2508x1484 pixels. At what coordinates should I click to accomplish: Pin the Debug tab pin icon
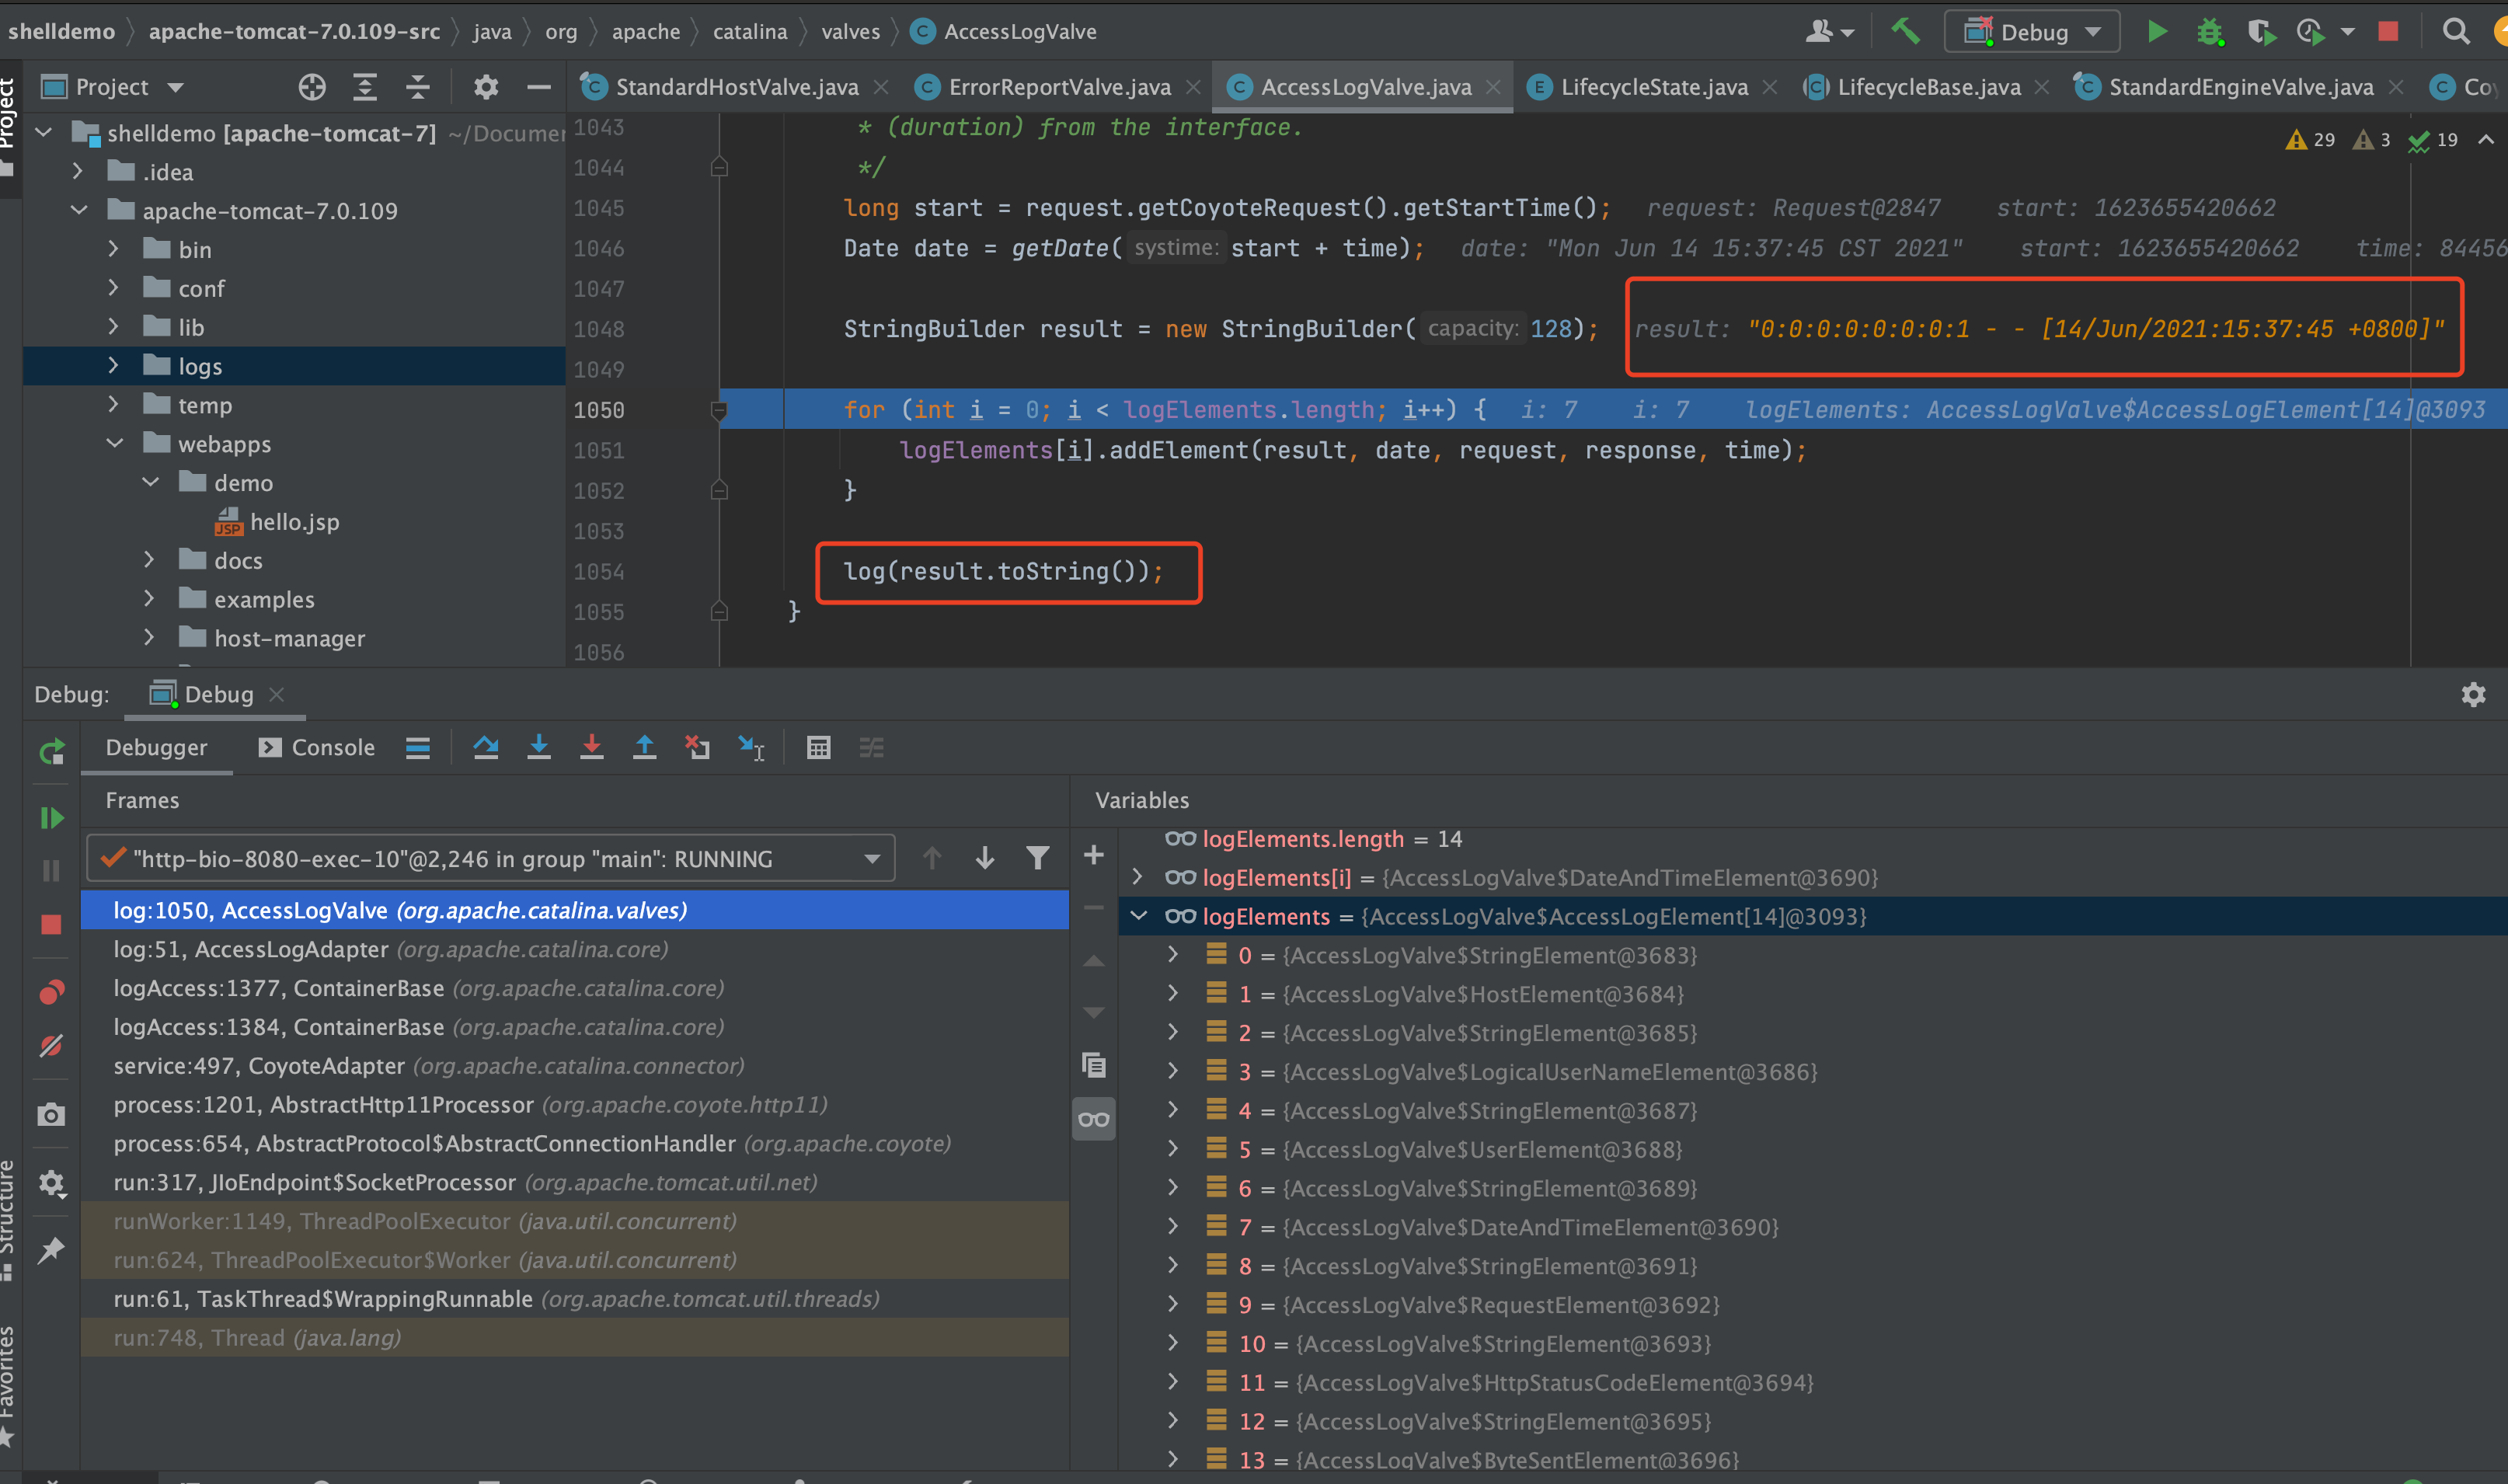point(51,1250)
